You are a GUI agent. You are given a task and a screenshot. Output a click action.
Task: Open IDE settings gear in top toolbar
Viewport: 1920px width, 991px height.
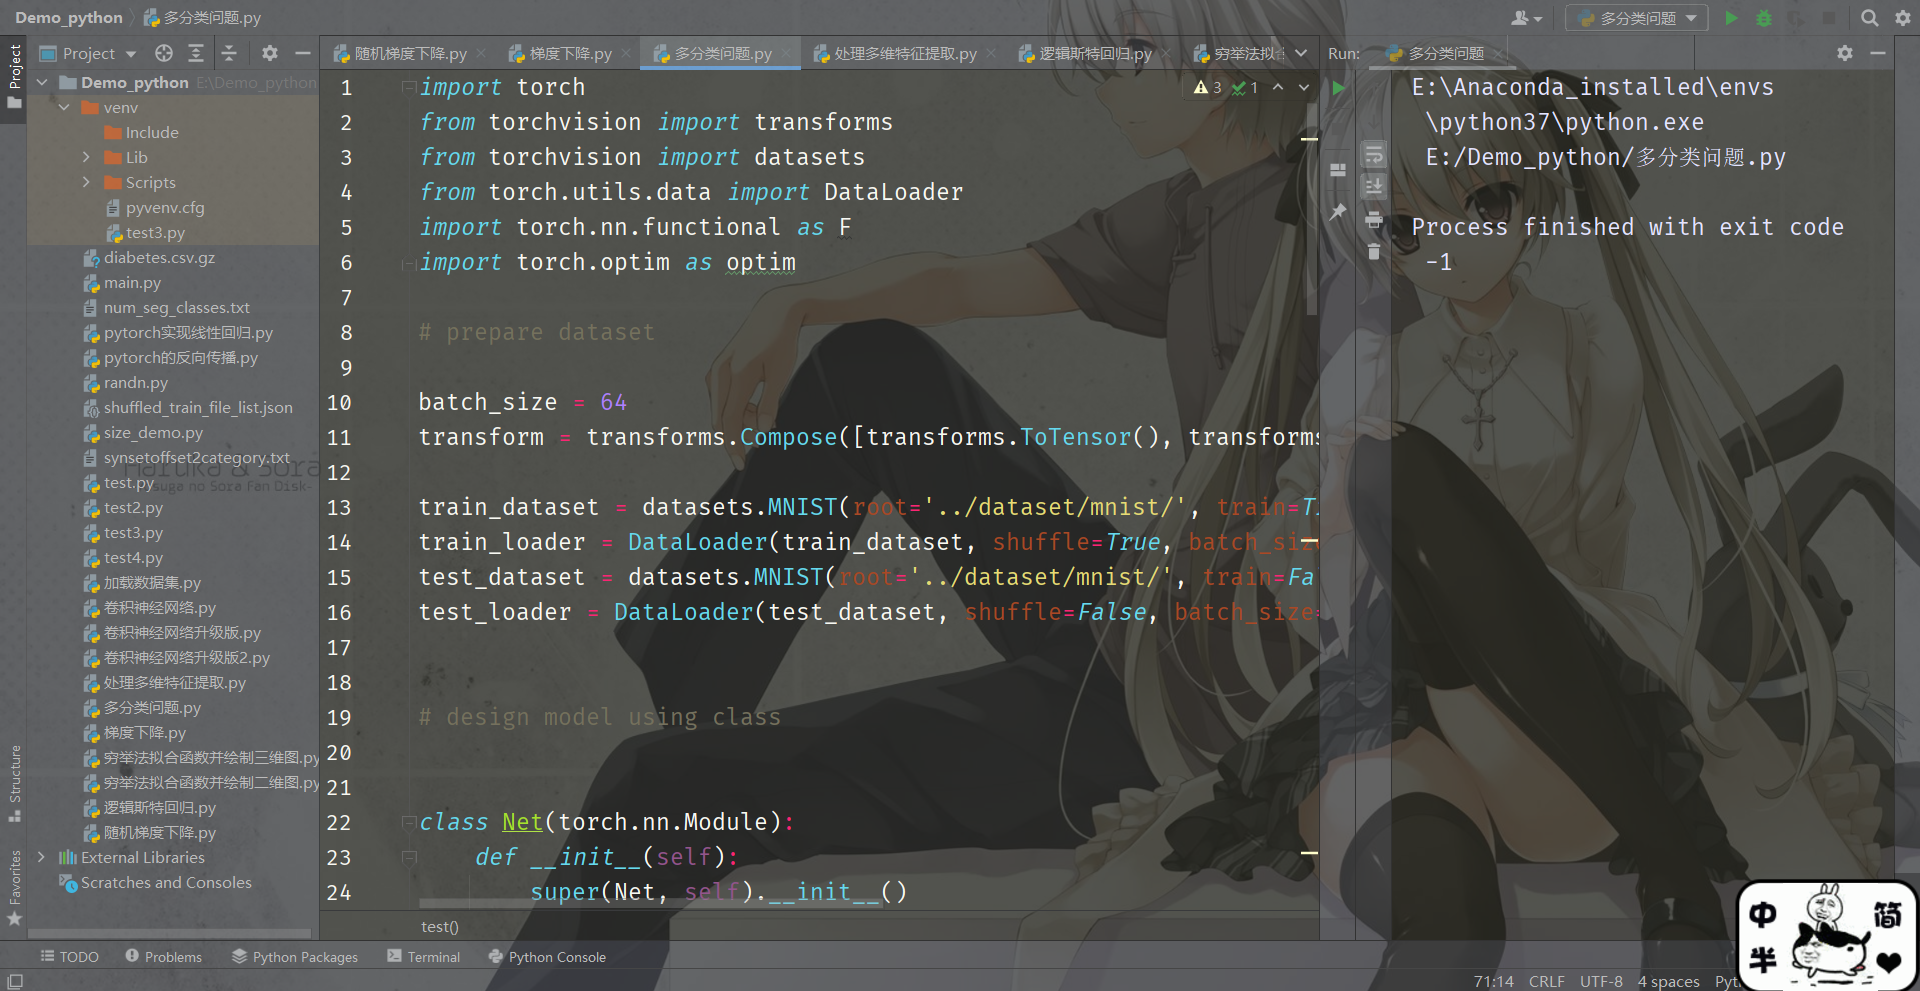tap(1902, 18)
